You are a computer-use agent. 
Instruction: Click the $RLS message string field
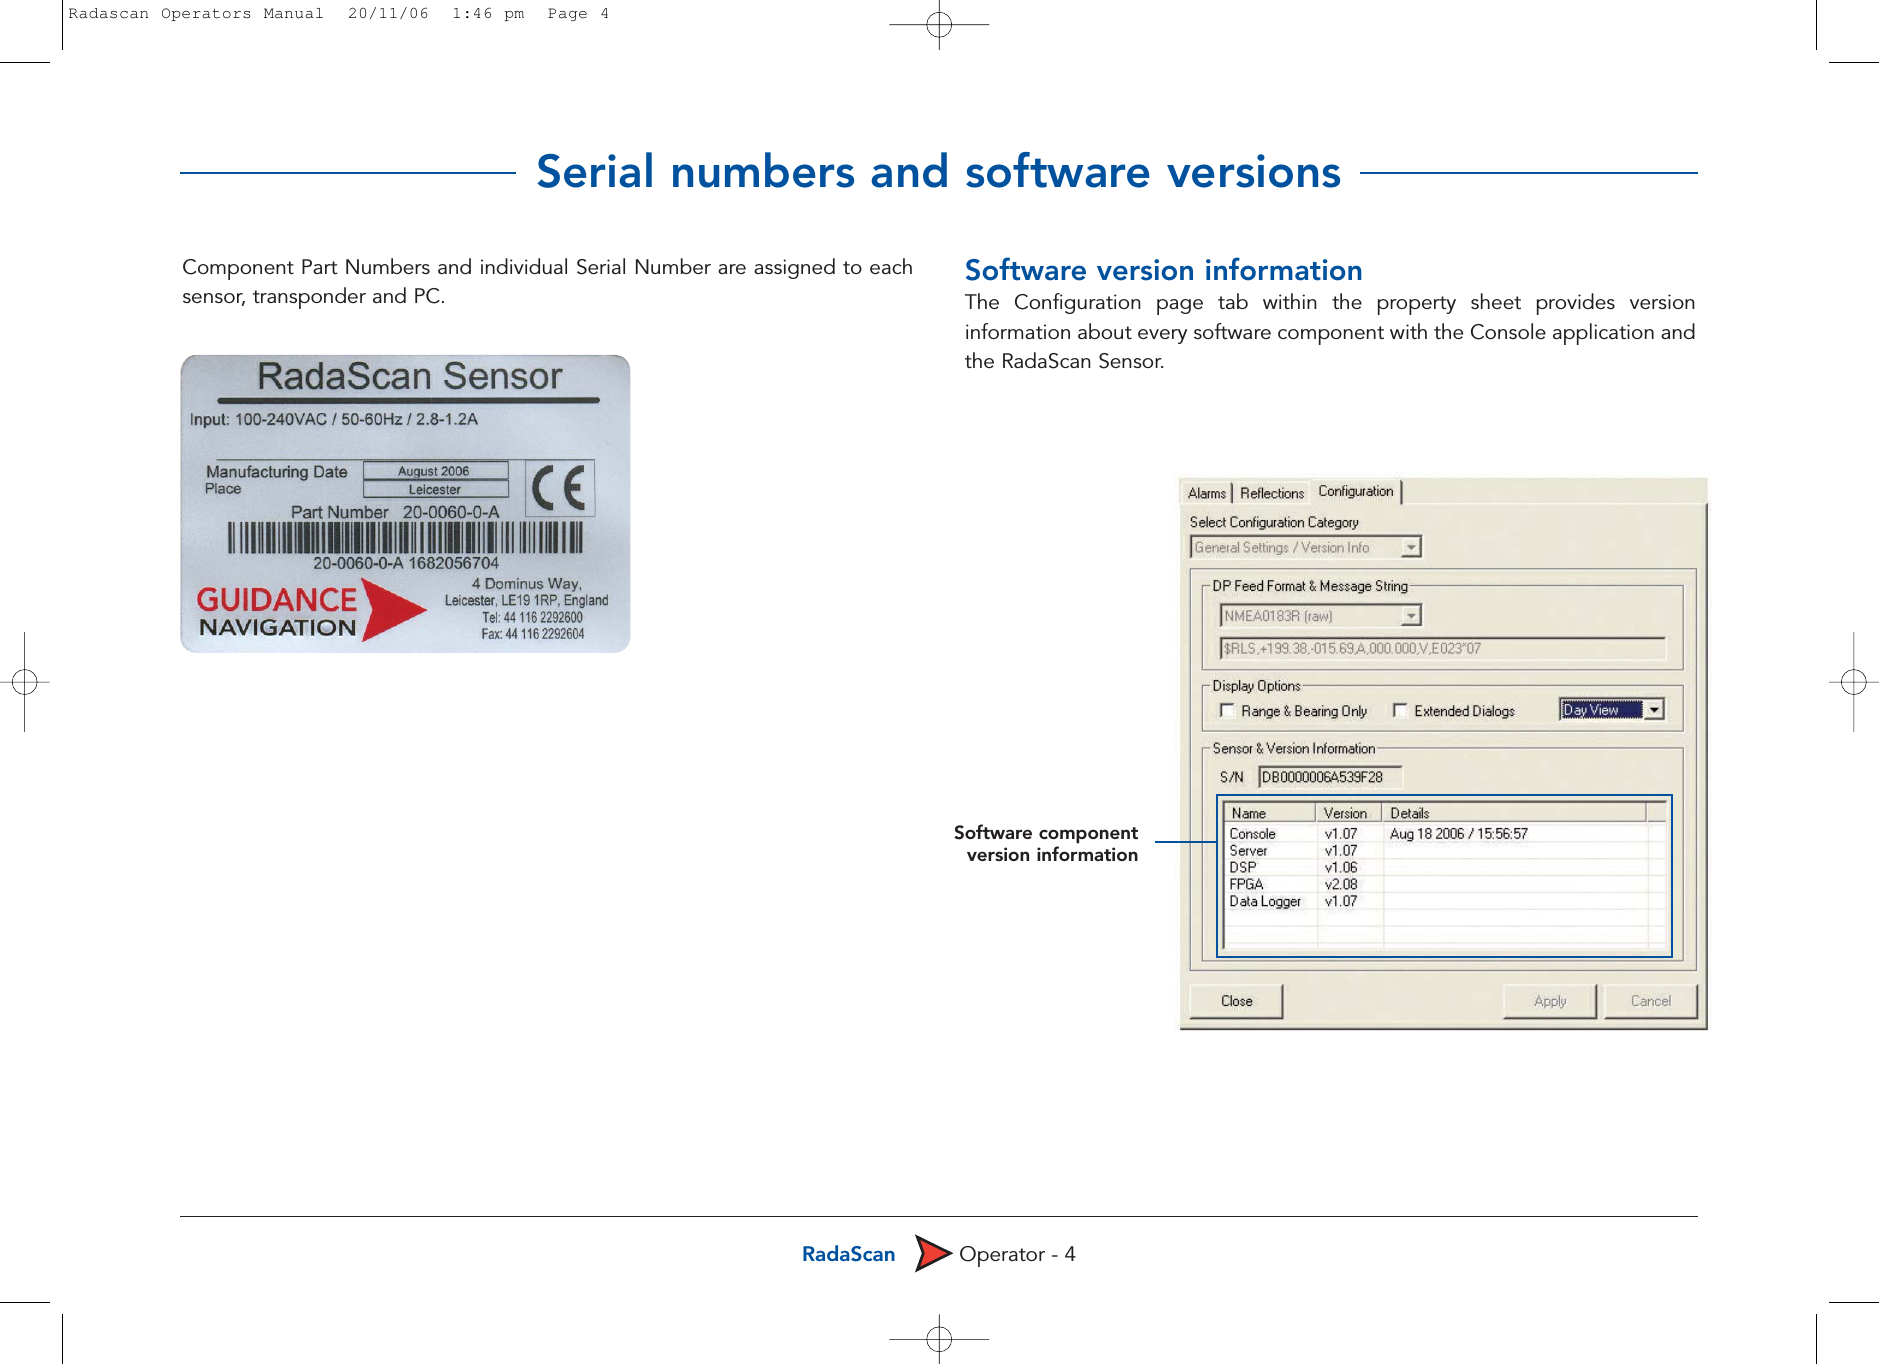1443,648
